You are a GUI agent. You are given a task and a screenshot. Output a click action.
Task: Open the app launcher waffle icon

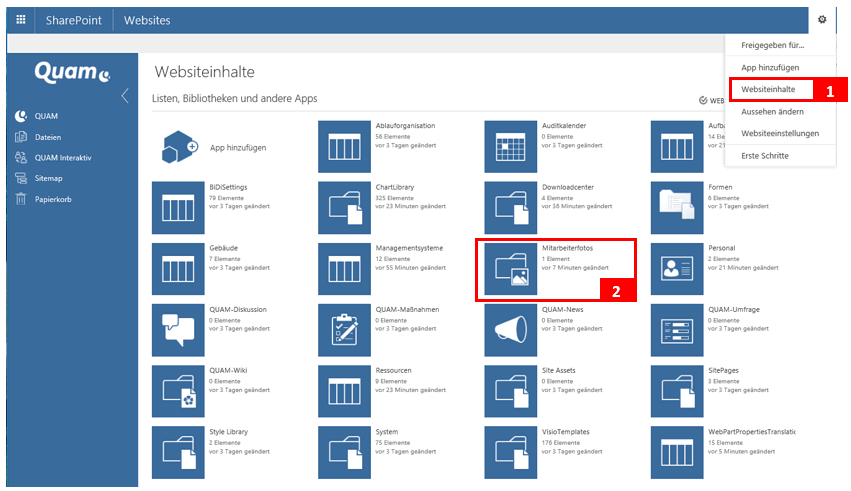coord(21,20)
